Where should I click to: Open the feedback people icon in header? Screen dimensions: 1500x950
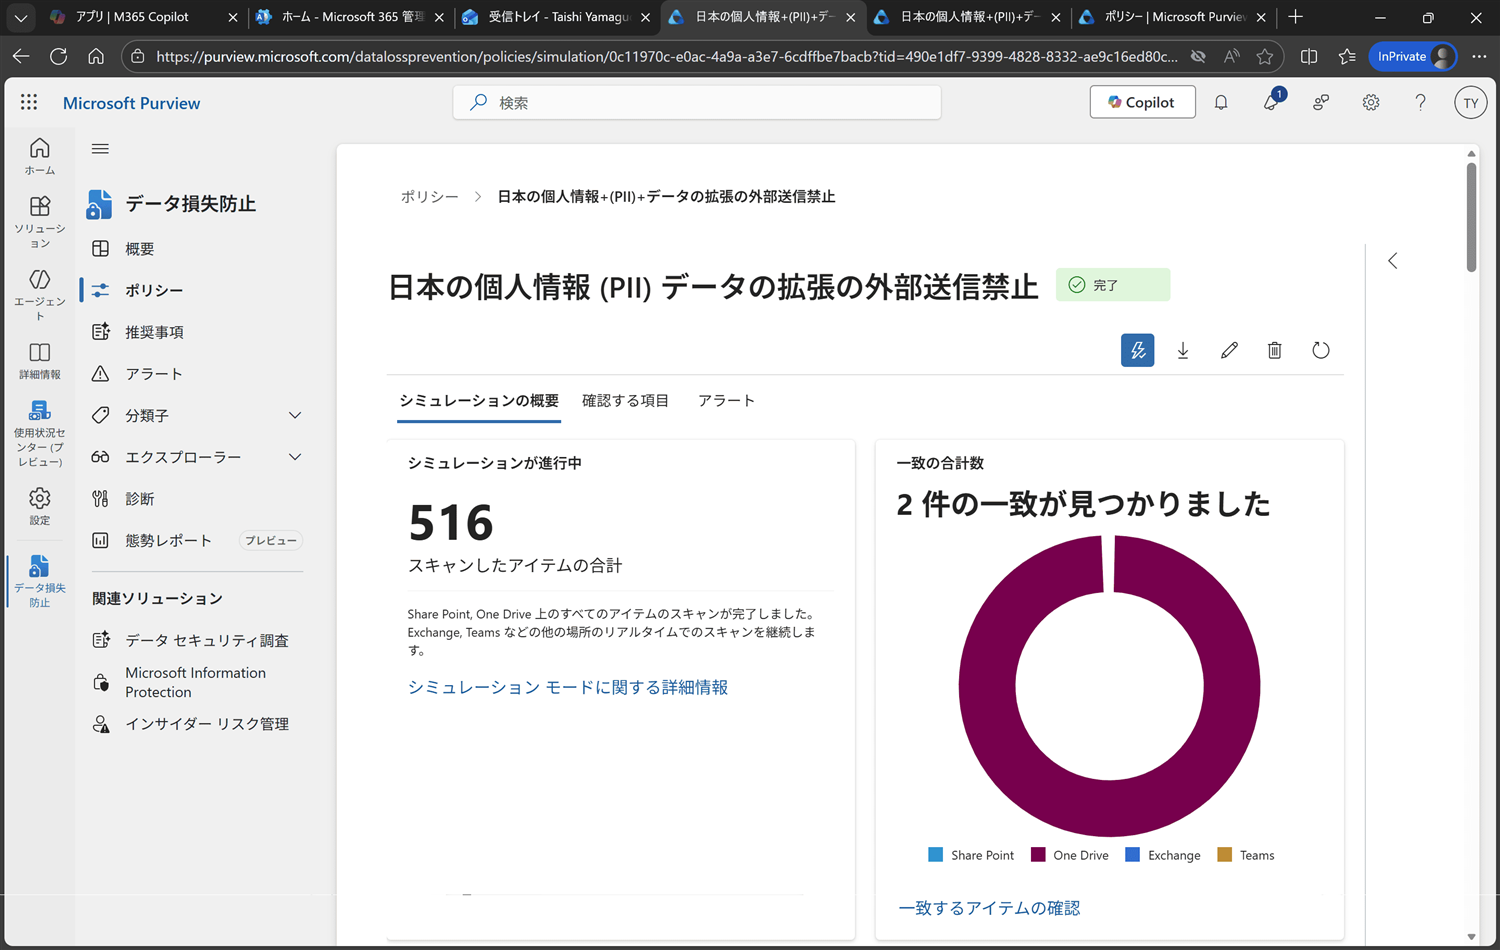coord(1321,102)
